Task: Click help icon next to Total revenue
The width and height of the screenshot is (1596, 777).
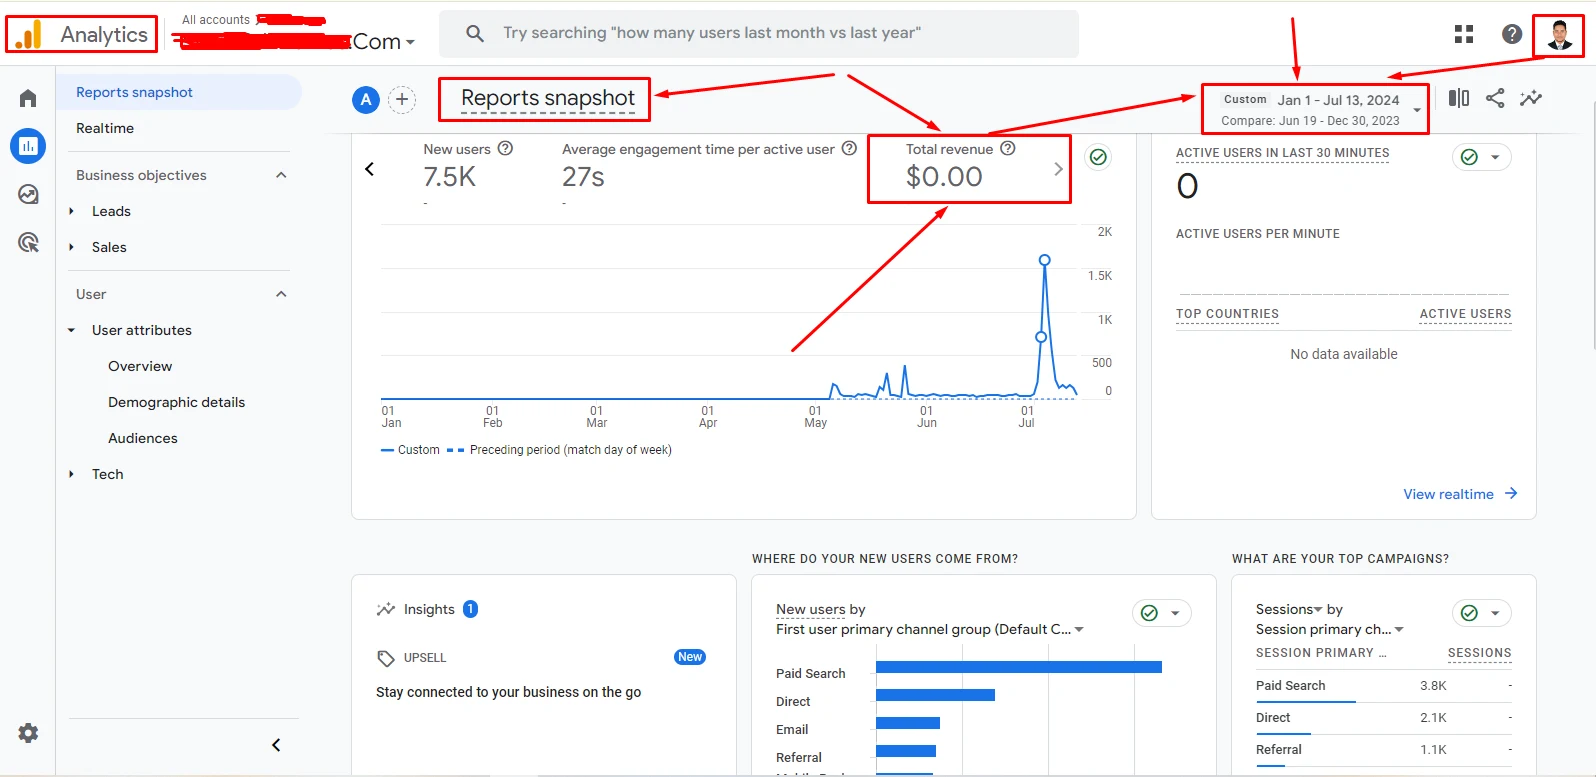Action: click(x=1008, y=148)
